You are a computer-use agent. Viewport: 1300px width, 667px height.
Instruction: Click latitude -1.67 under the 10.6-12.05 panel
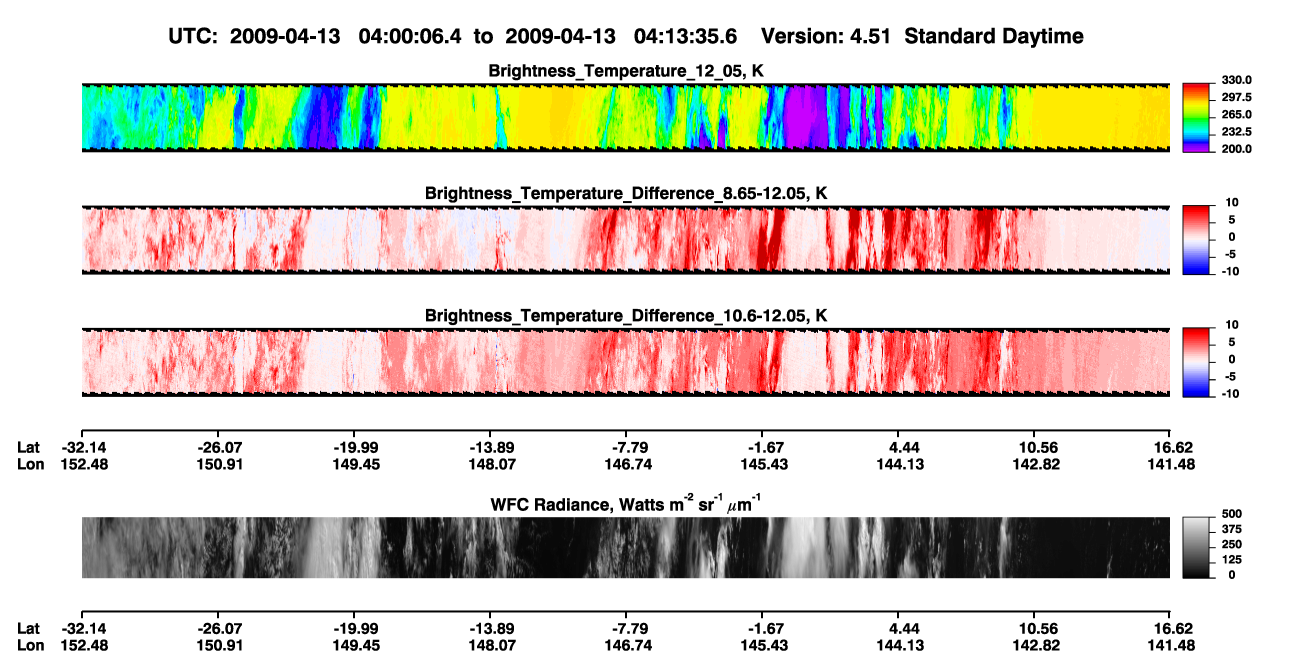[x=765, y=447]
